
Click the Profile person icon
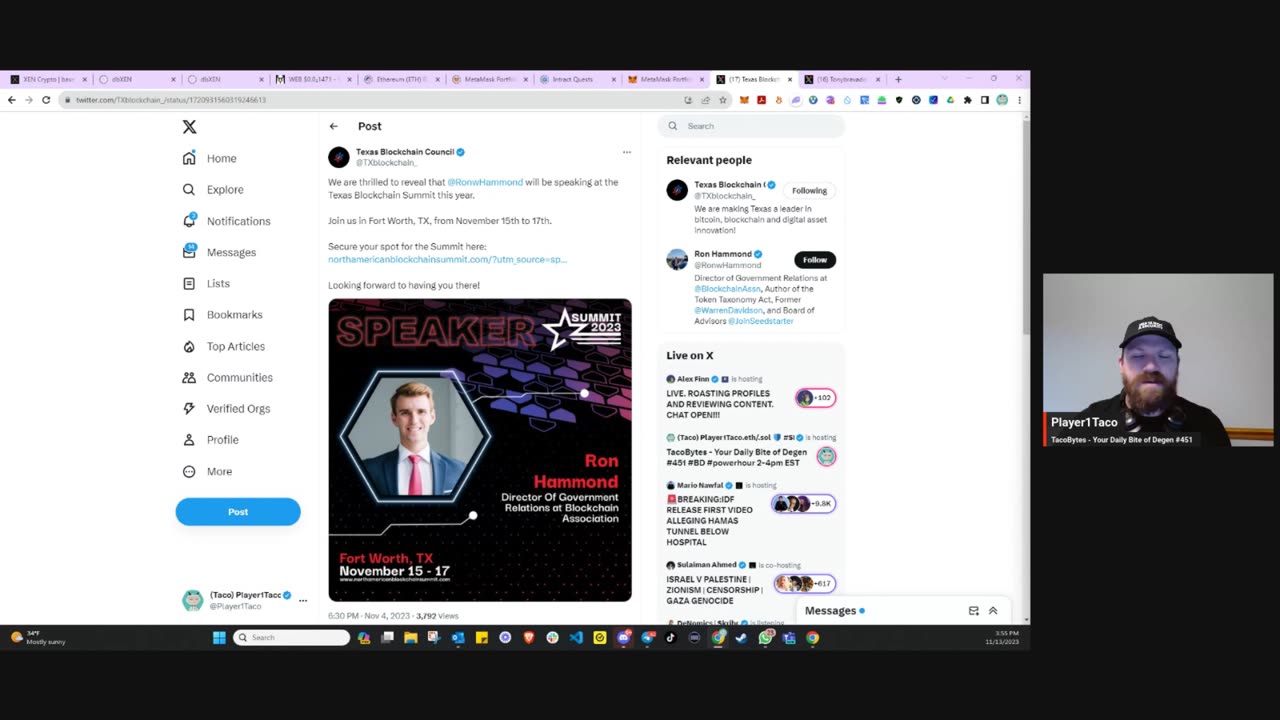coord(189,440)
